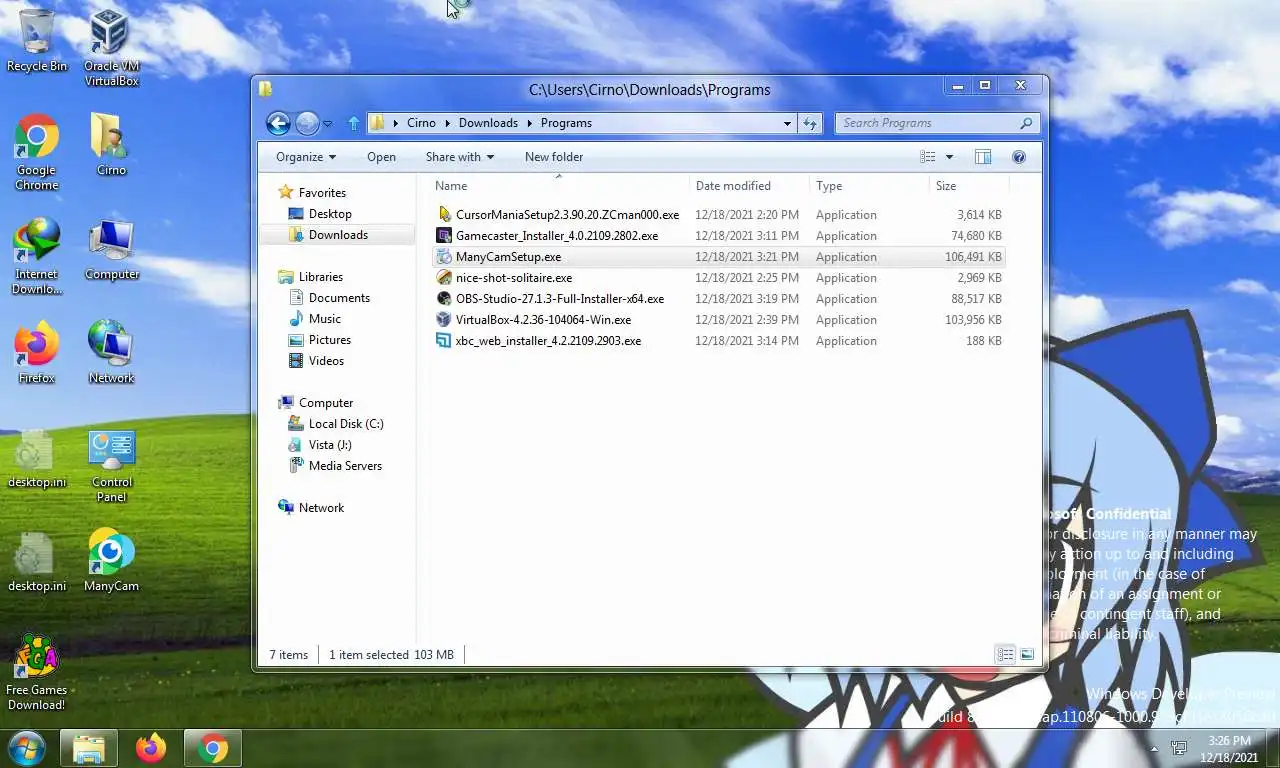Refresh the Programs folder view

coord(810,123)
